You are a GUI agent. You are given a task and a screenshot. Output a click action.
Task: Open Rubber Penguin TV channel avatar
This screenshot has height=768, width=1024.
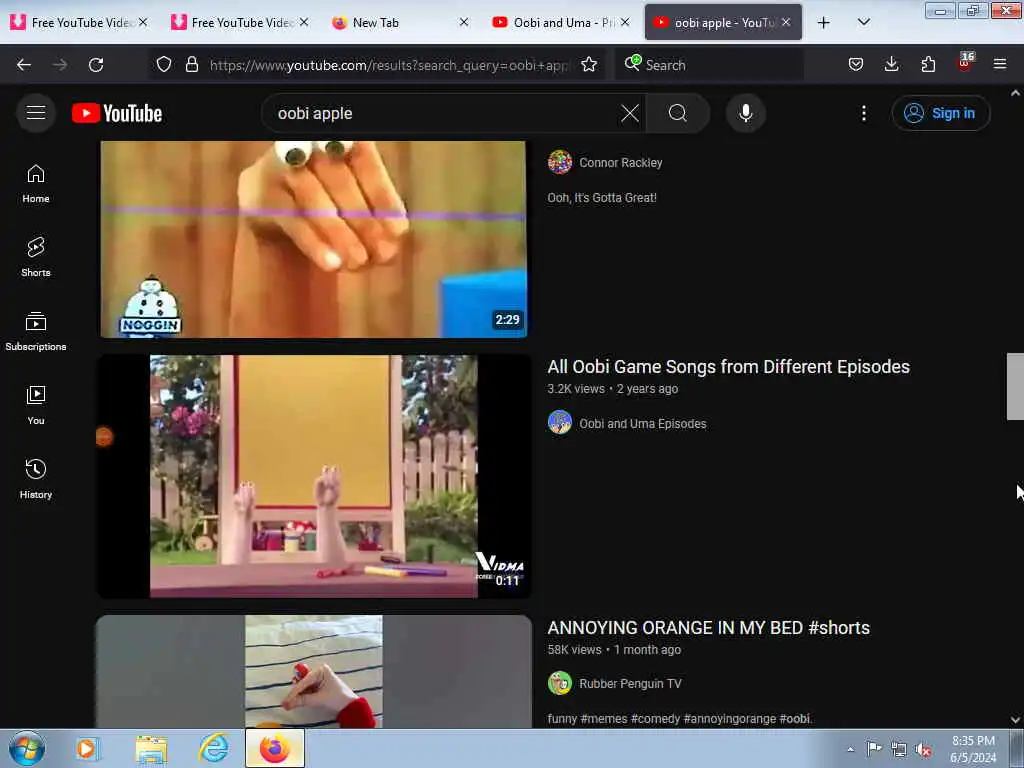tap(560, 683)
